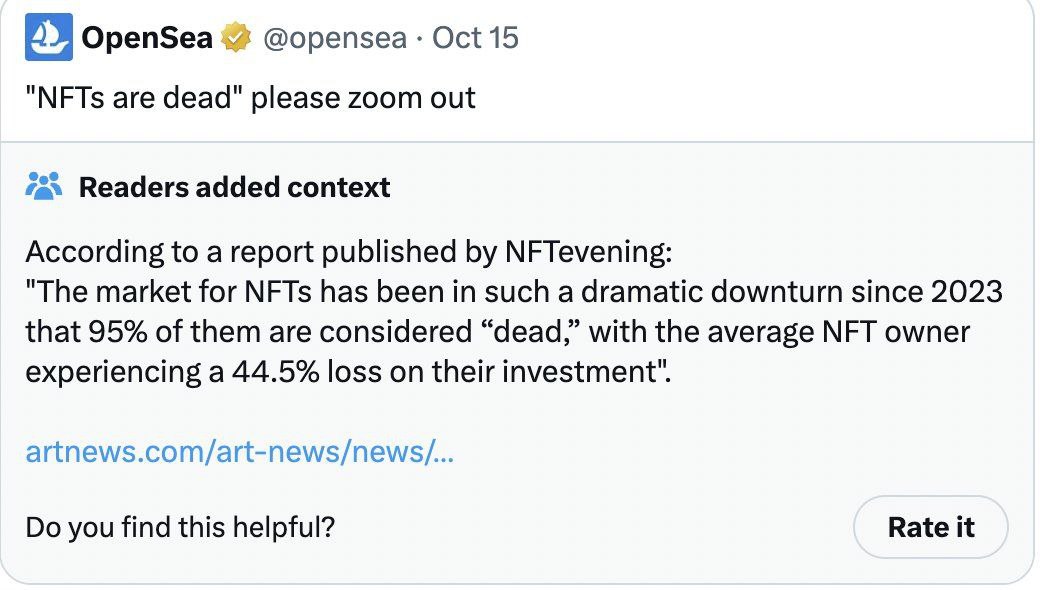Click the "Do you find this helpful?" prompt
Screen dimensions: 1046x590
[x=180, y=527]
